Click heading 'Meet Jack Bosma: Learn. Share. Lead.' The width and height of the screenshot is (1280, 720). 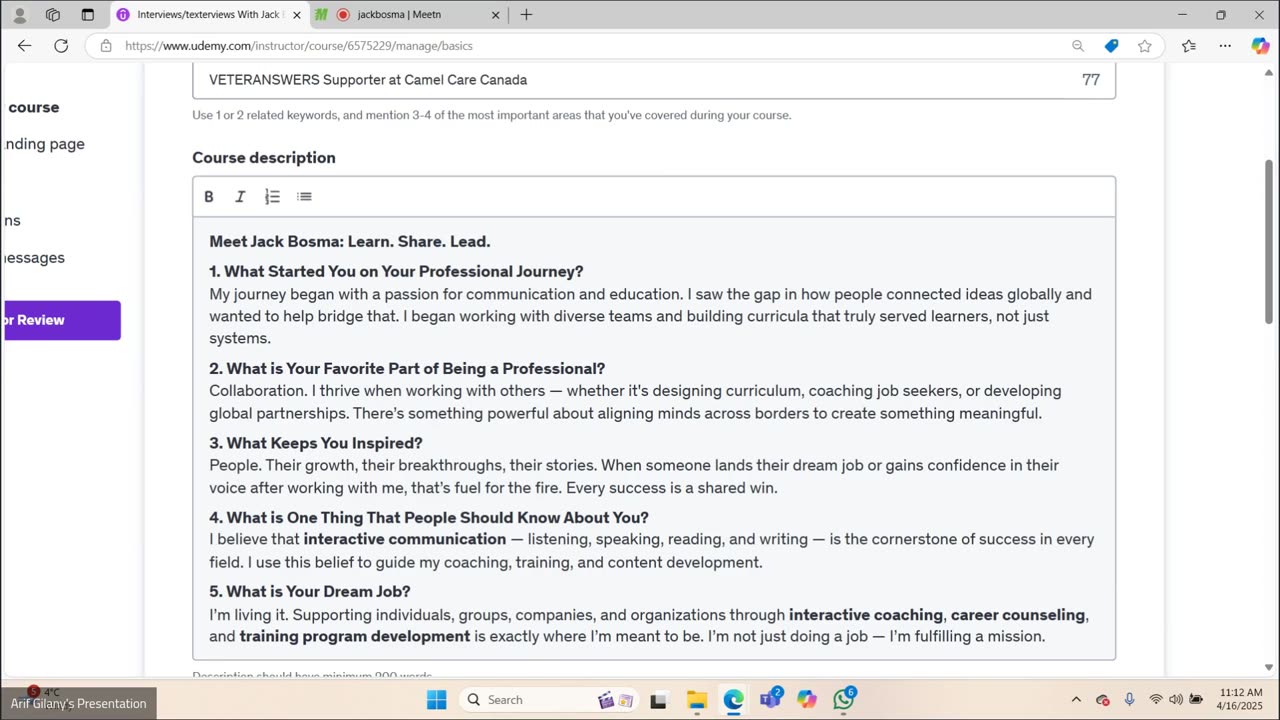350,242
